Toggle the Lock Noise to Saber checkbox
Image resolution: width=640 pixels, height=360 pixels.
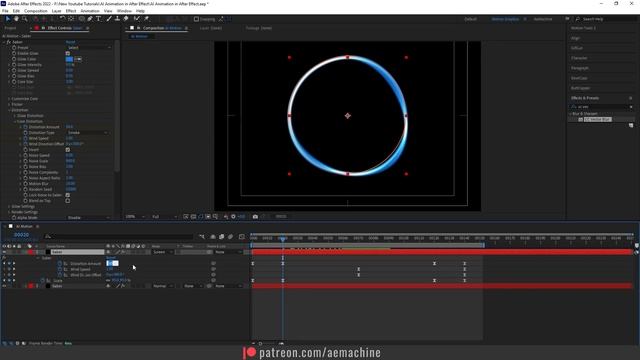(x=68, y=195)
